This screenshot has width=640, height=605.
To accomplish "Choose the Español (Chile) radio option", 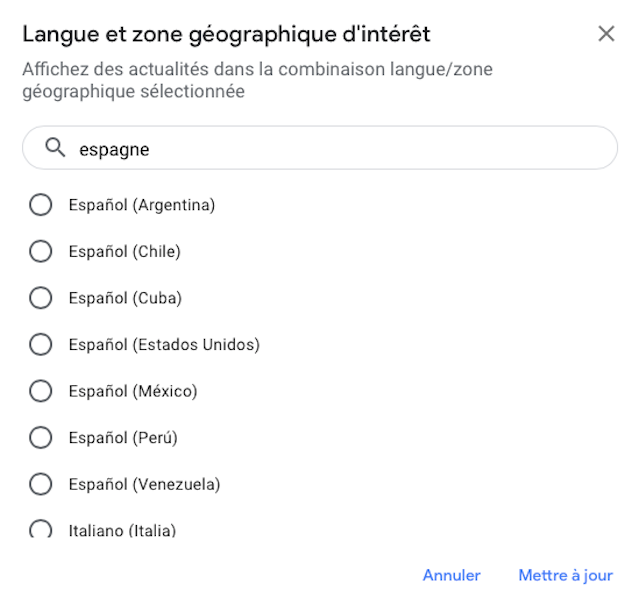I will pyautogui.click(x=41, y=252).
